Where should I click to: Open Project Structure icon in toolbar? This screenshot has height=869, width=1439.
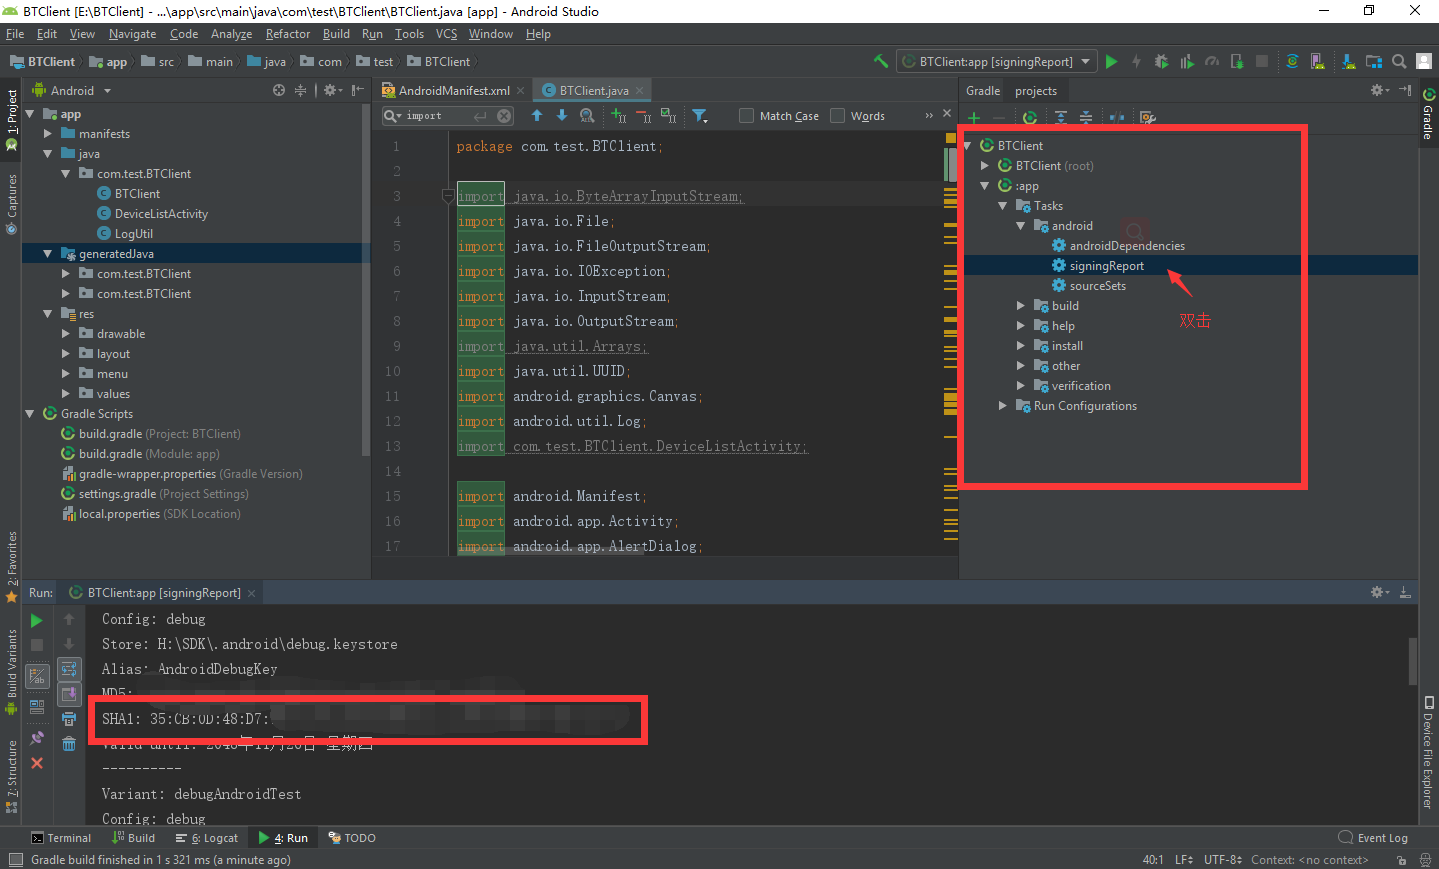[1374, 61]
